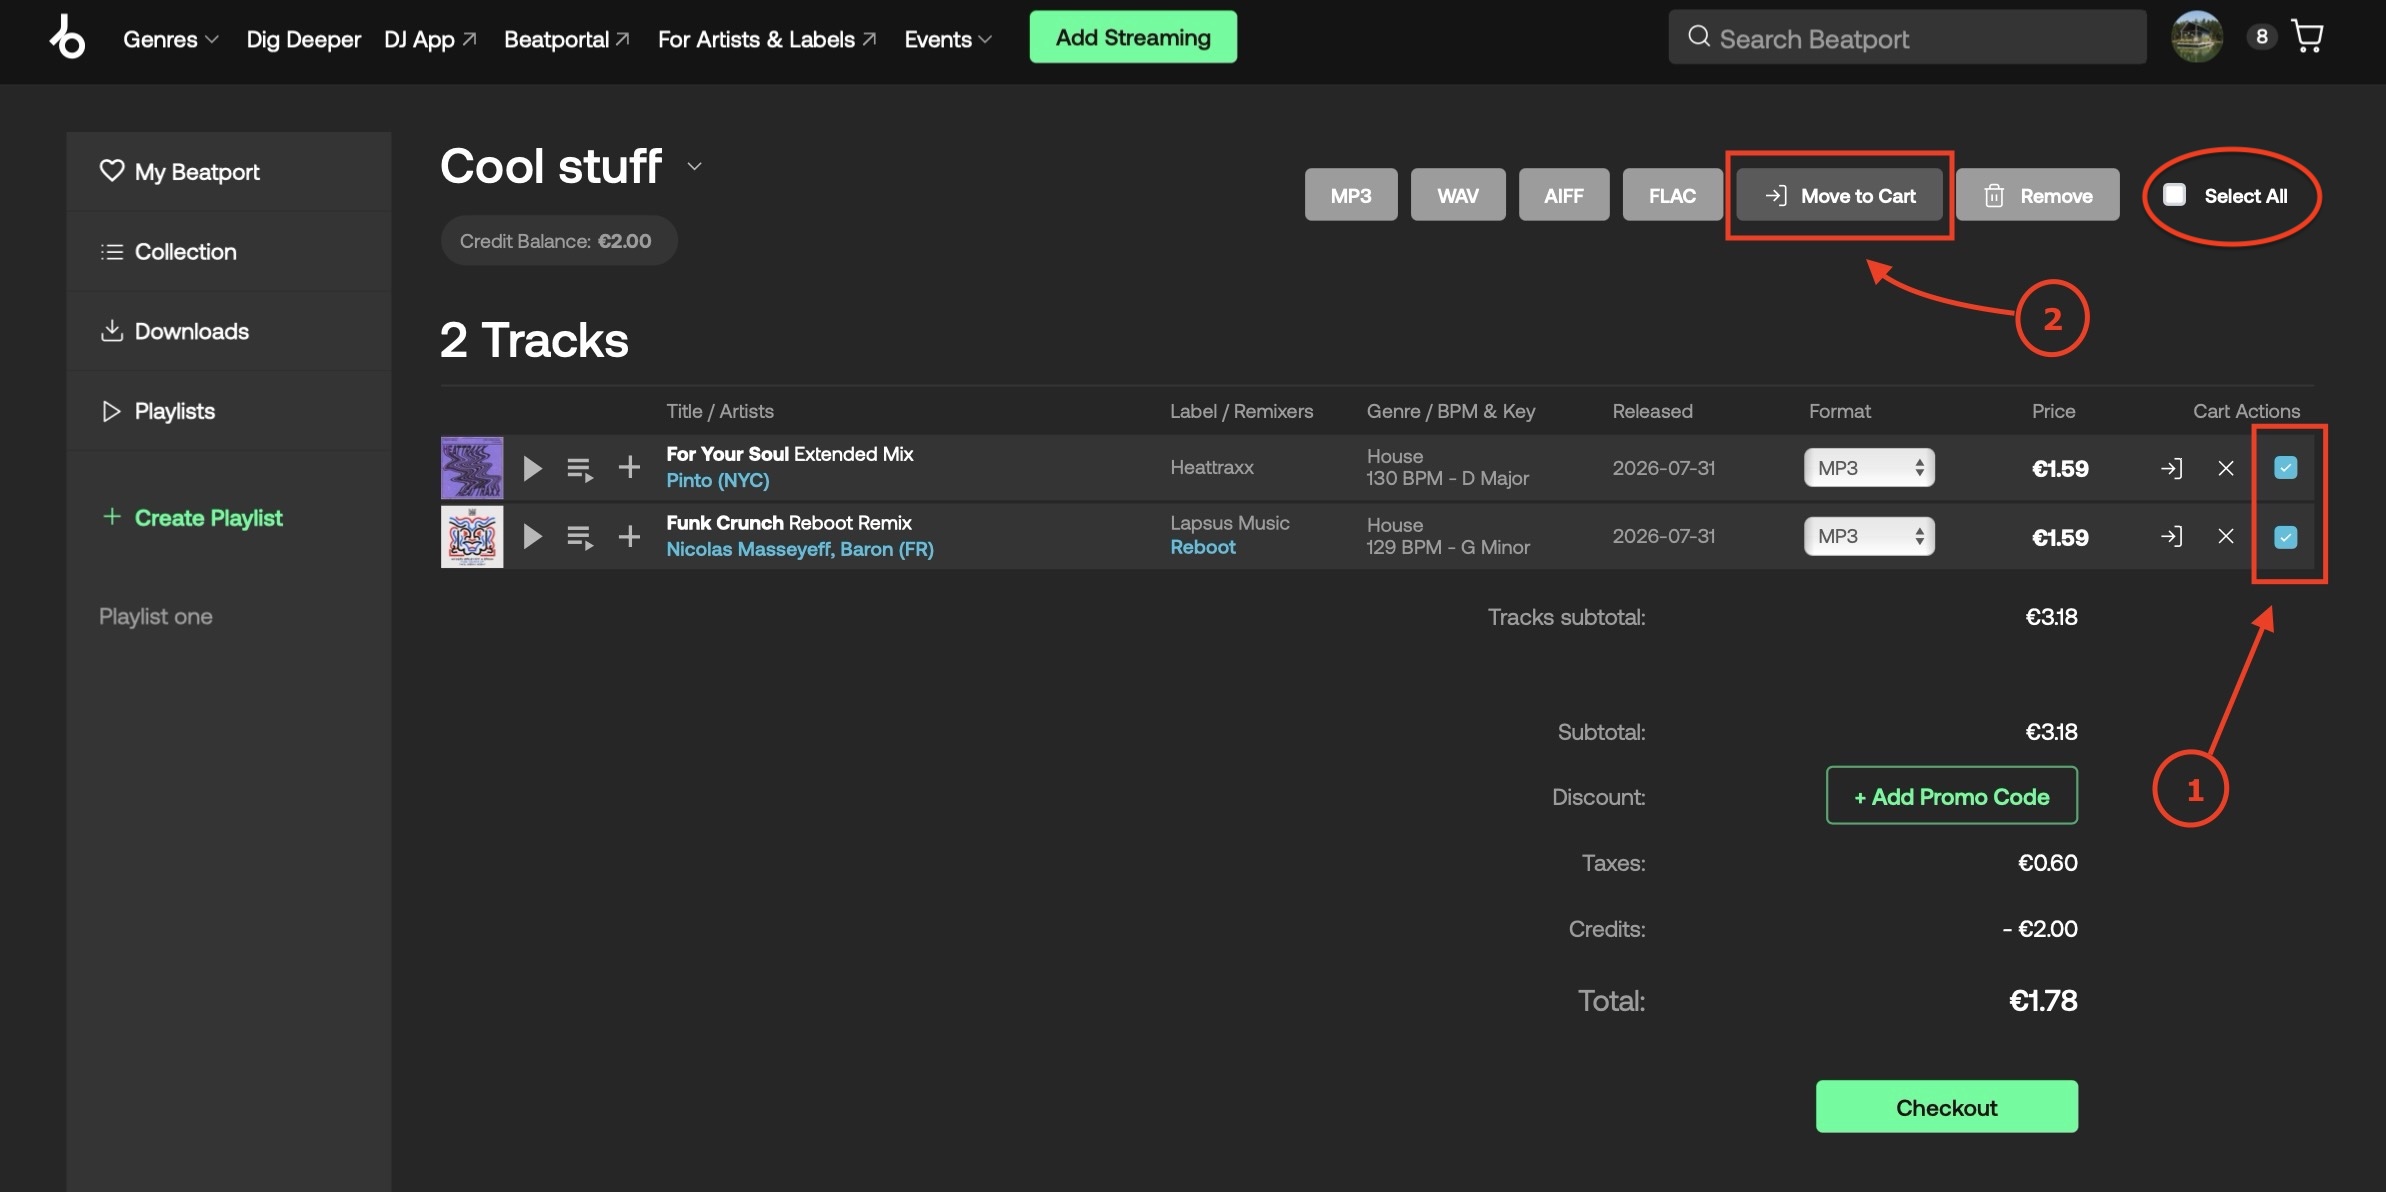Open the Lapsus Music label
The height and width of the screenshot is (1192, 2386).
(1230, 523)
